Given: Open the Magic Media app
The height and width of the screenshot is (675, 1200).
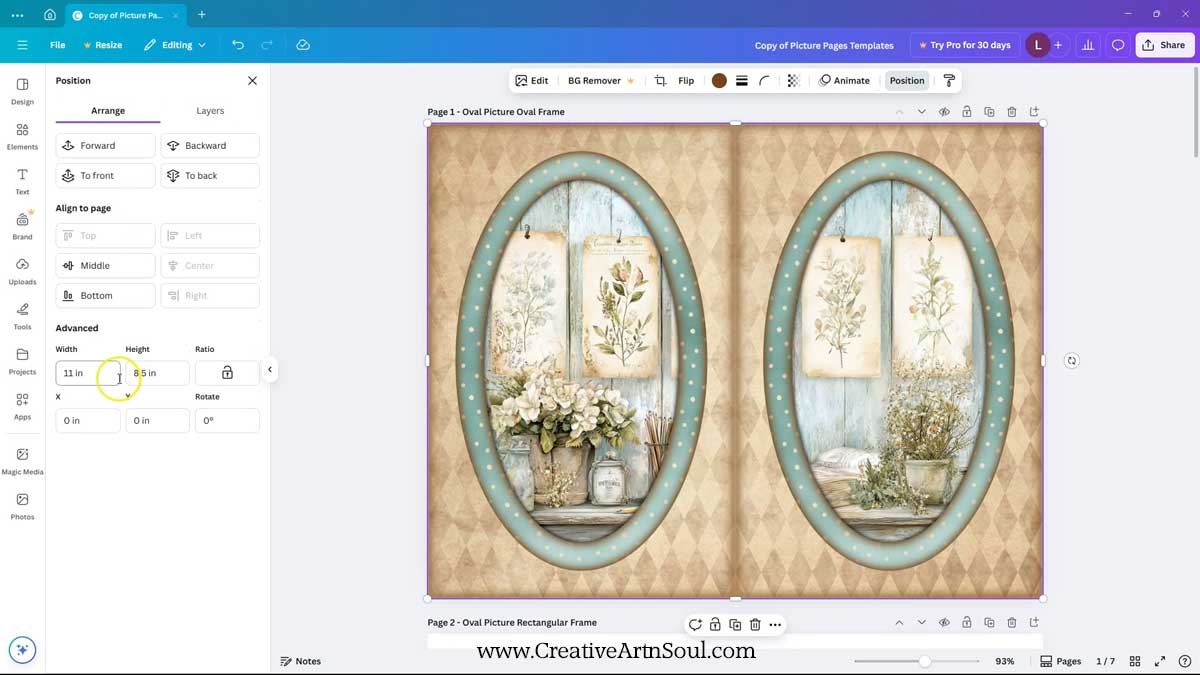Looking at the screenshot, I should pyautogui.click(x=22, y=461).
